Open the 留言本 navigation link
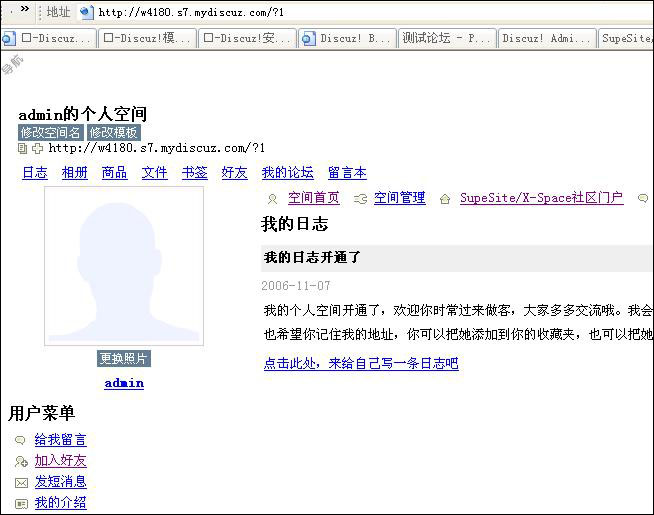The width and height of the screenshot is (654, 515). tap(347, 173)
